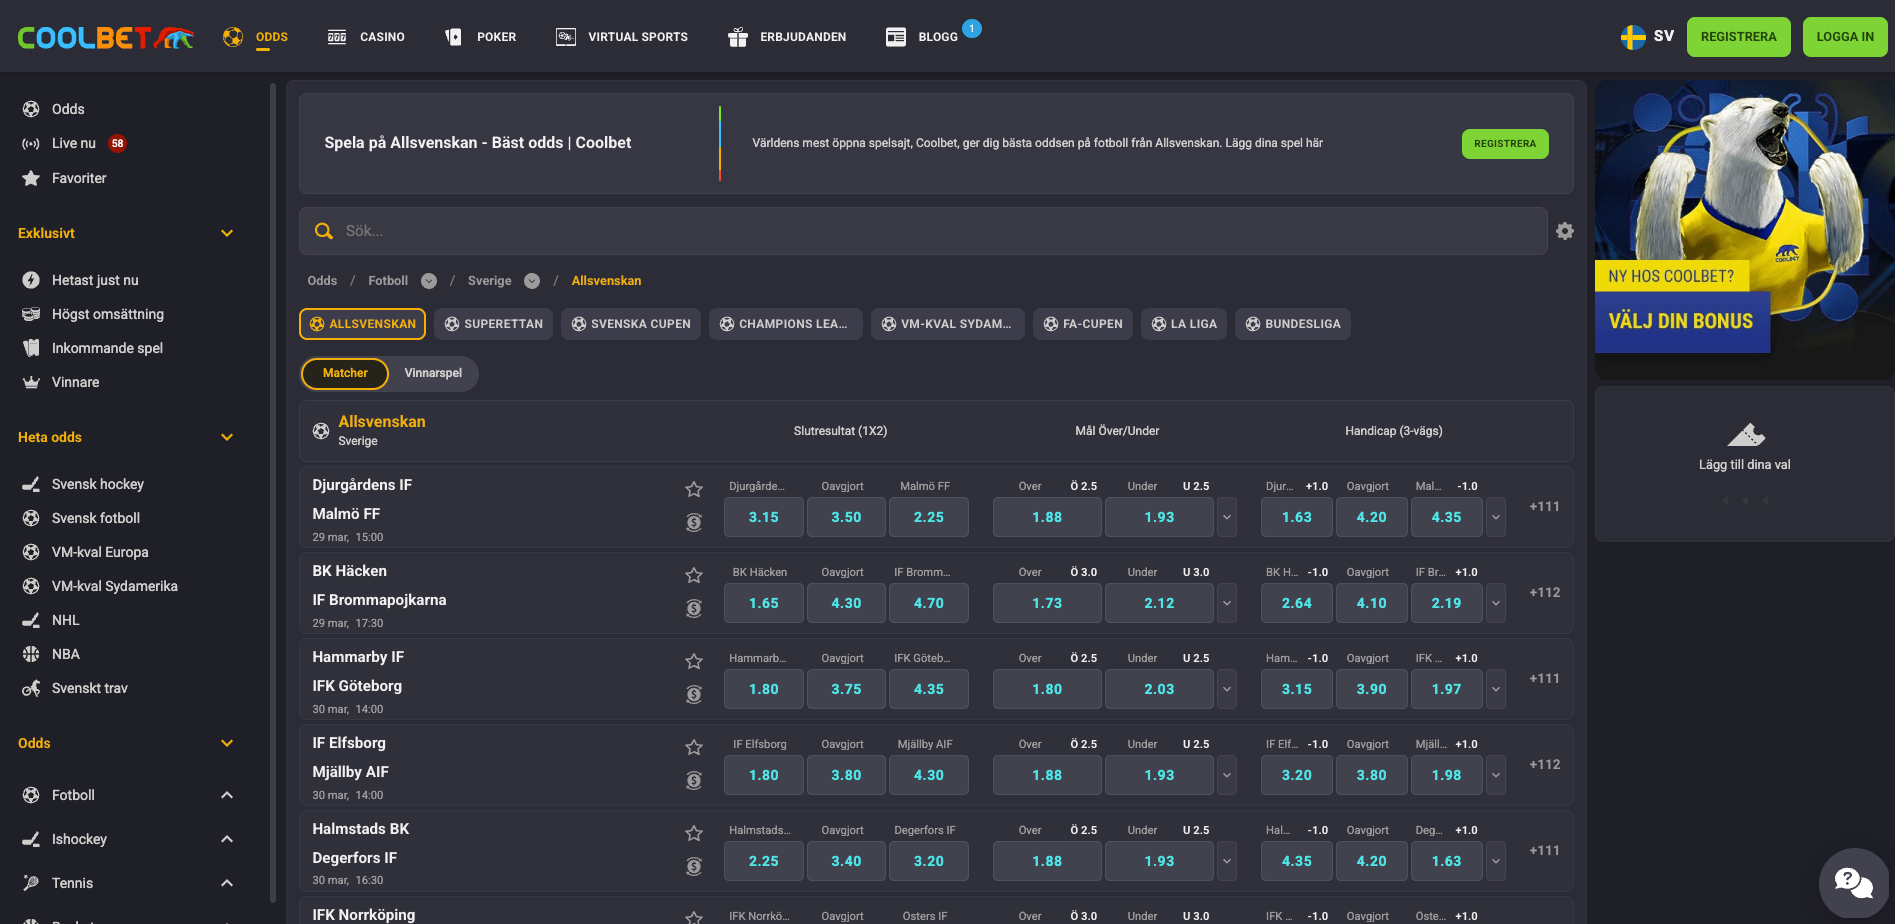Click the top Registrera button
Screen dimensions: 1895x924
click(x=1739, y=37)
